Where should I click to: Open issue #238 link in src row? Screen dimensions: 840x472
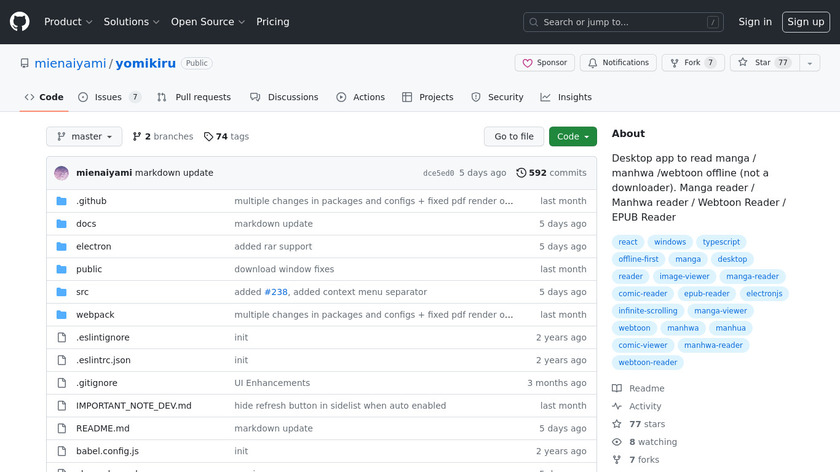click(x=276, y=292)
